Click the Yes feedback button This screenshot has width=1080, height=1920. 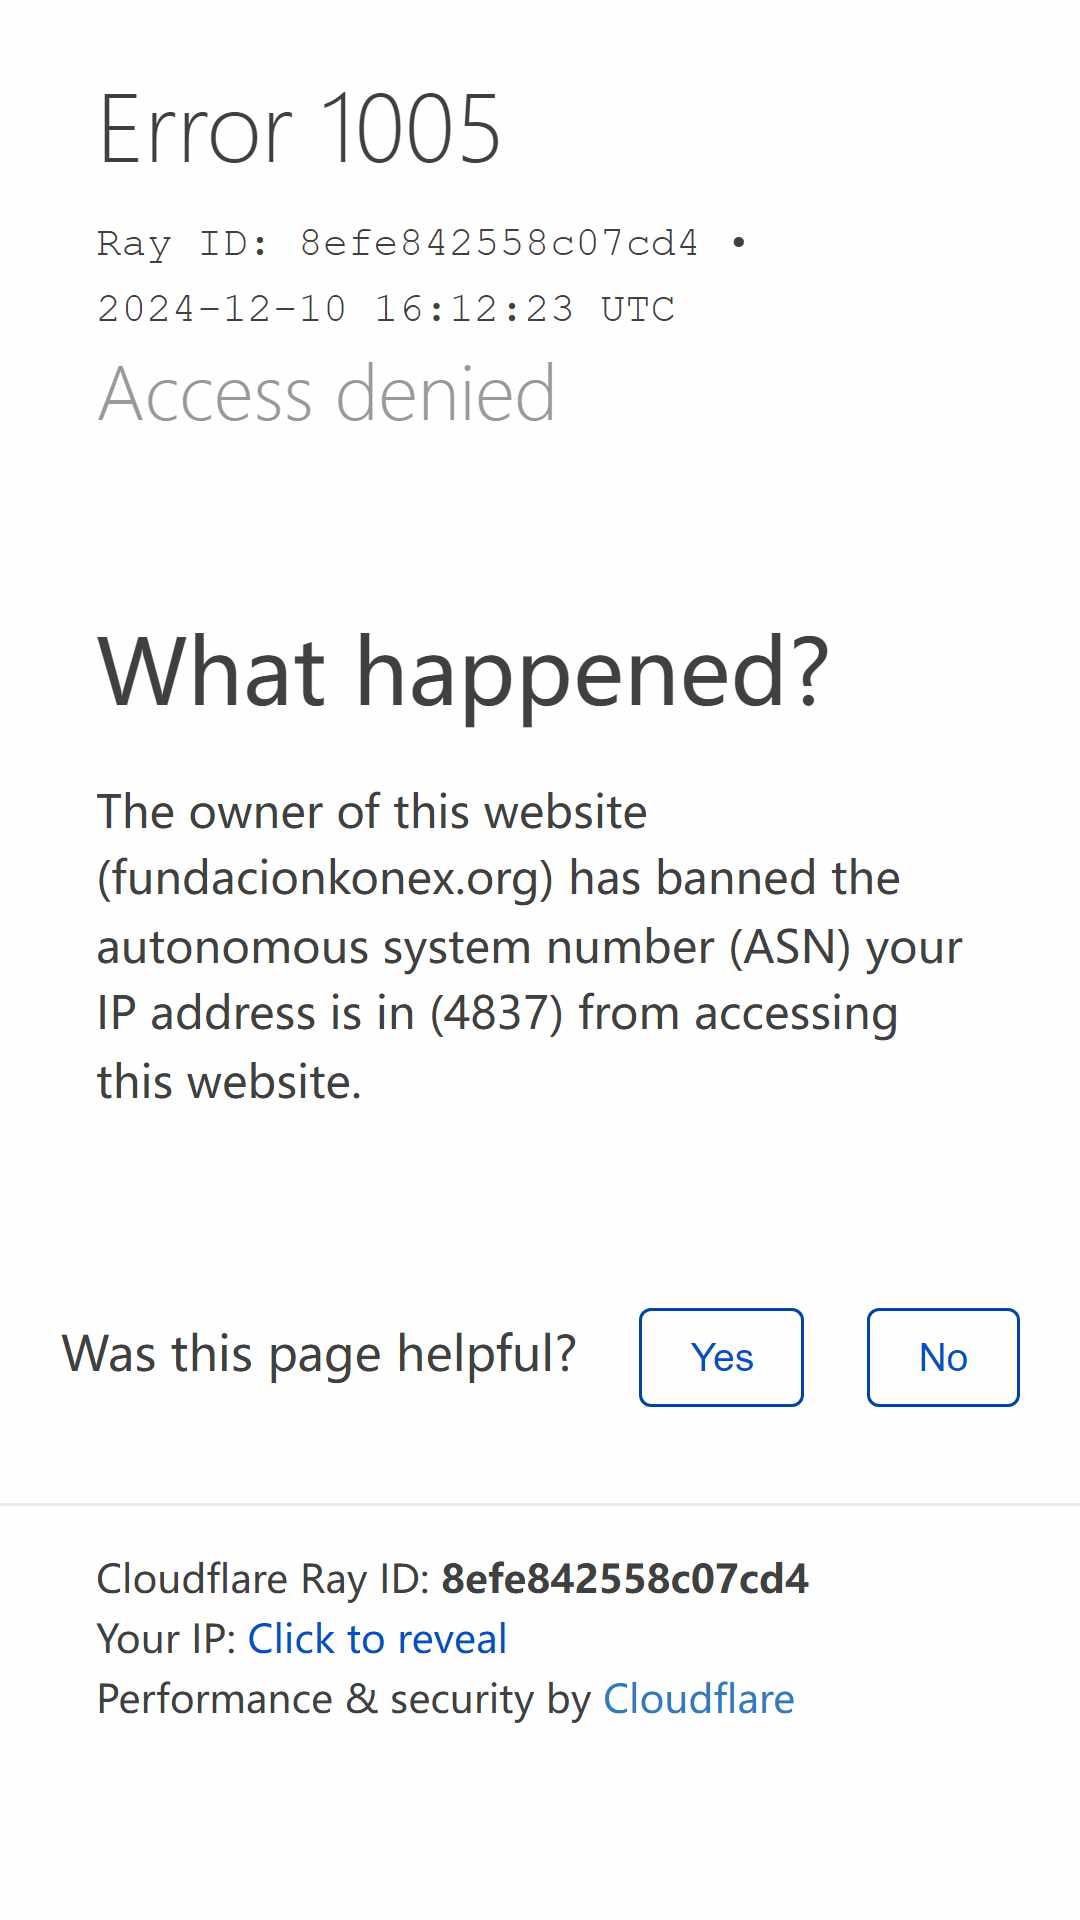point(721,1357)
